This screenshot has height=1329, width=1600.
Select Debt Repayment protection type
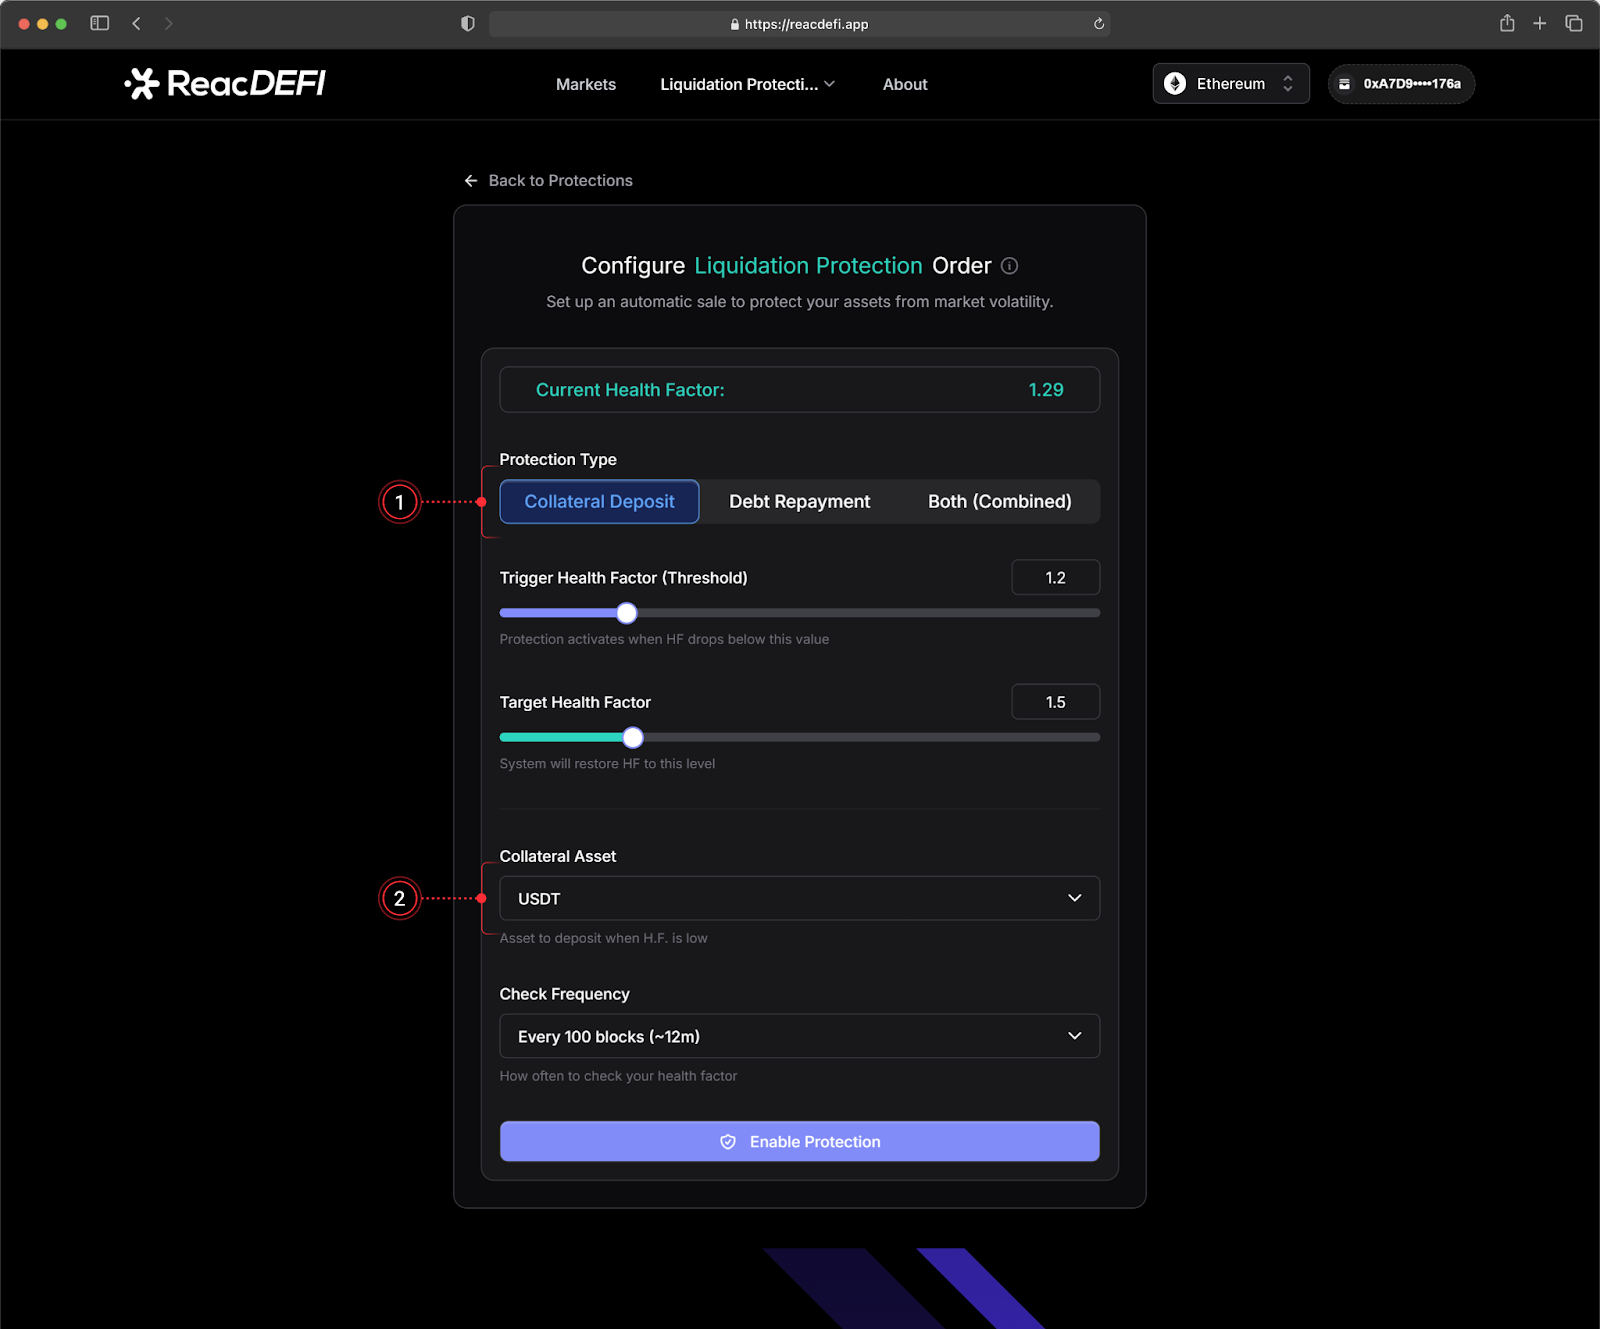(x=799, y=502)
